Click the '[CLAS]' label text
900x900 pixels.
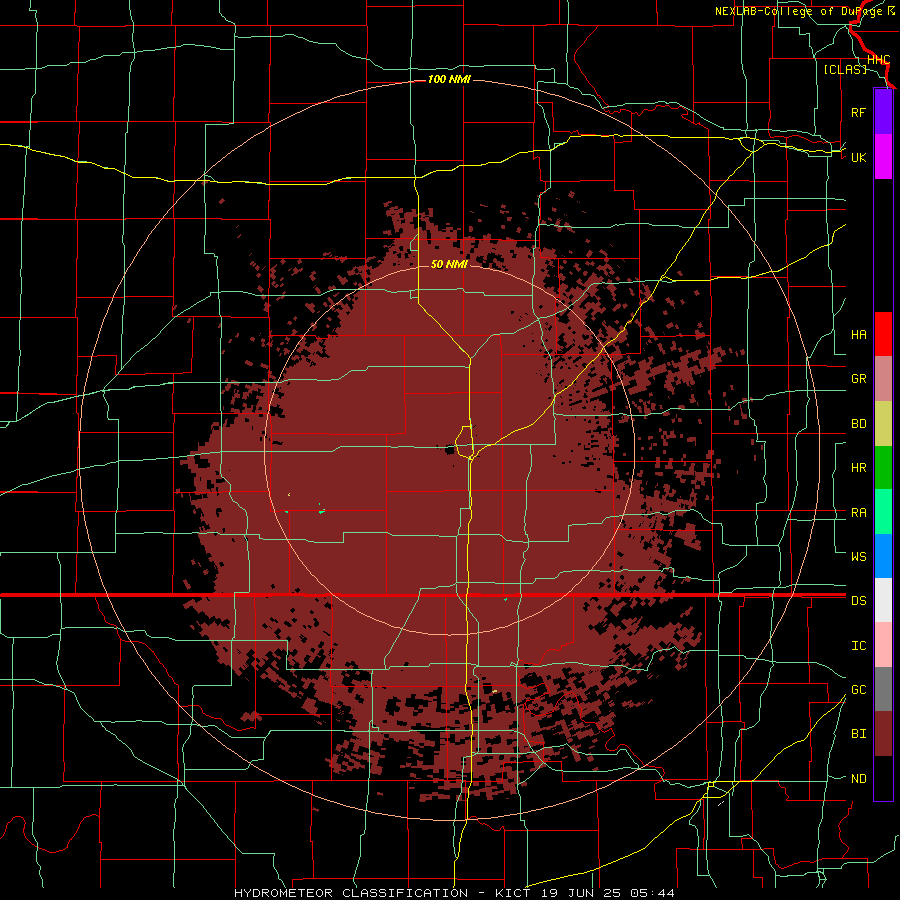[845, 69]
